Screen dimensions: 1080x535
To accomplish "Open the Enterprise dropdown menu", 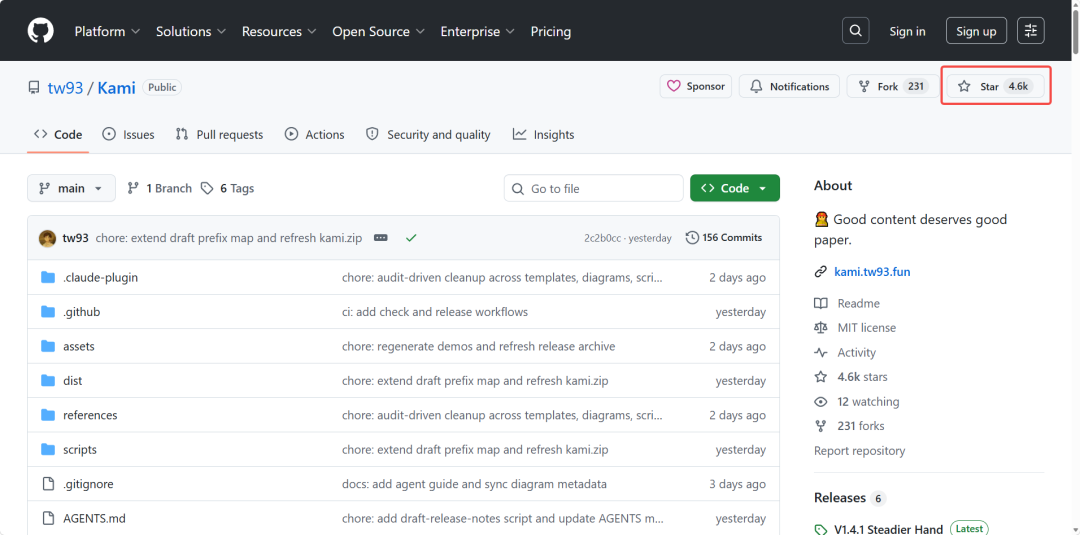I will click(478, 32).
